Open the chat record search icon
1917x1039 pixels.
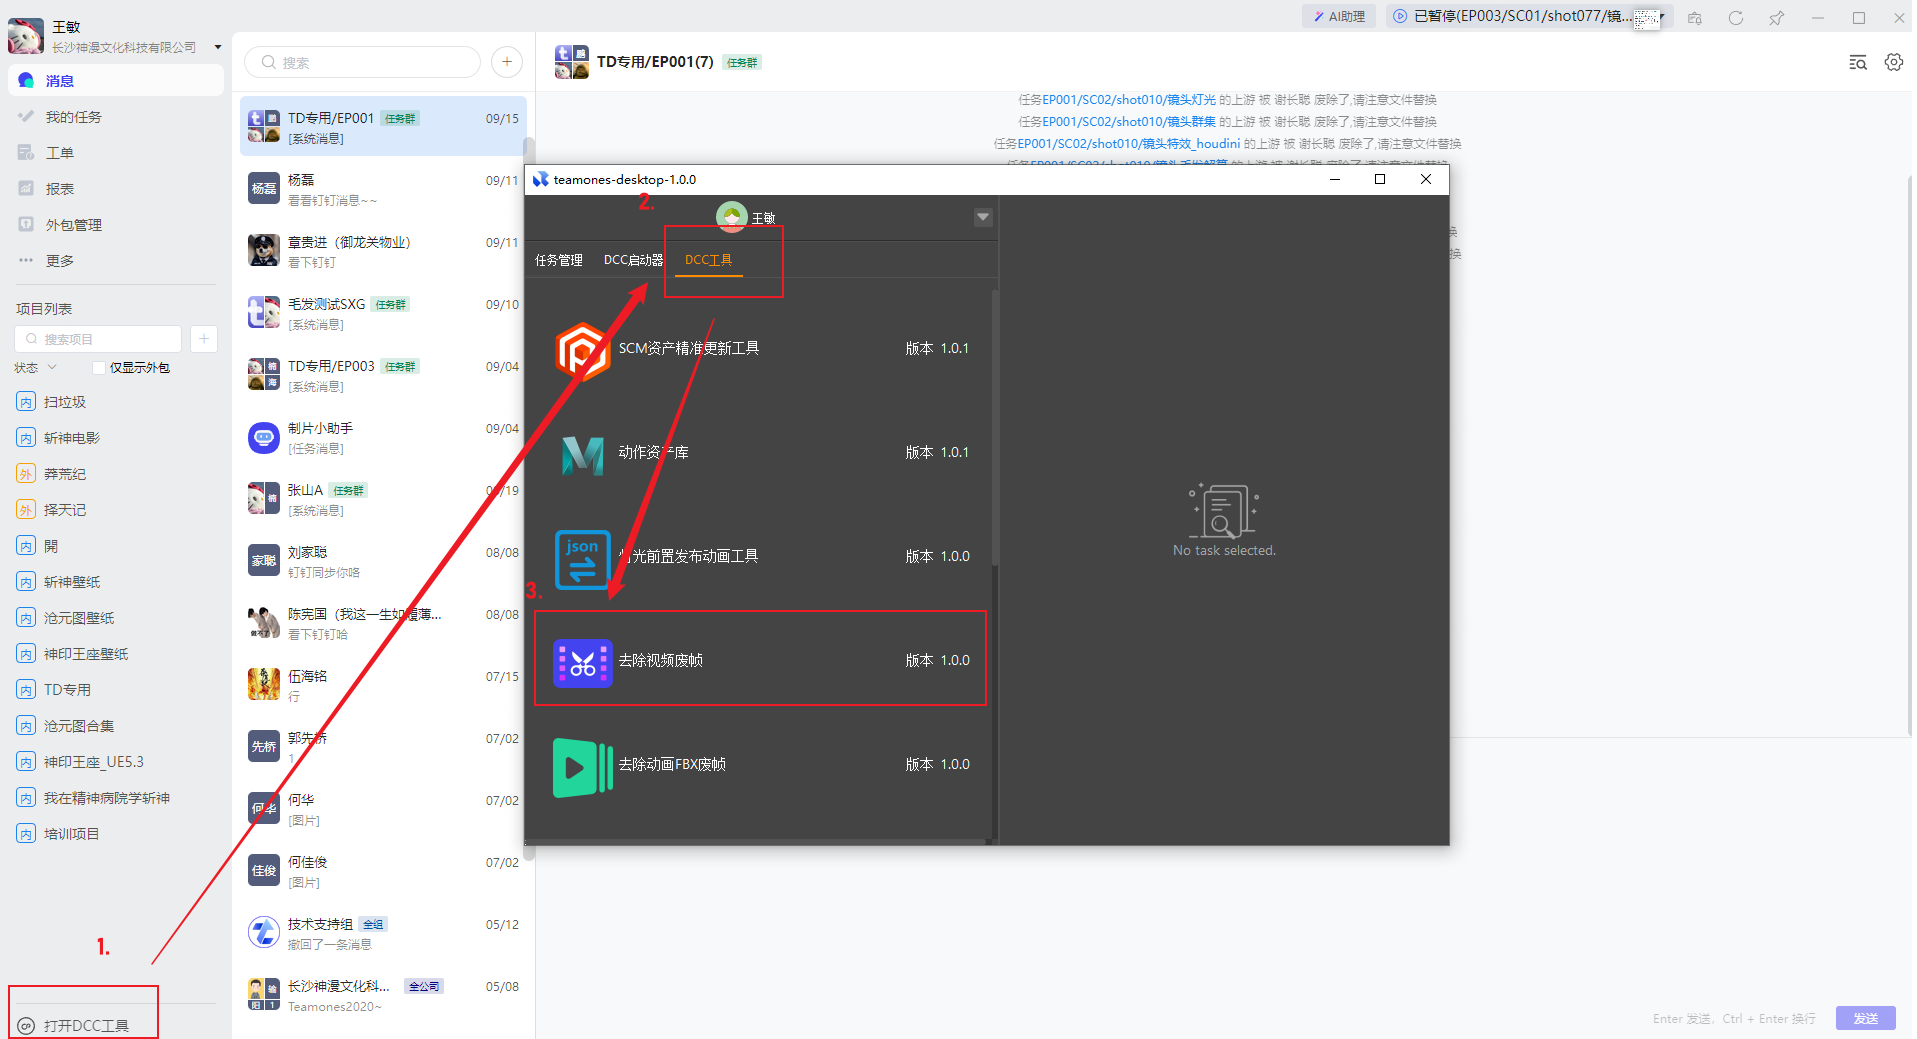(1857, 62)
